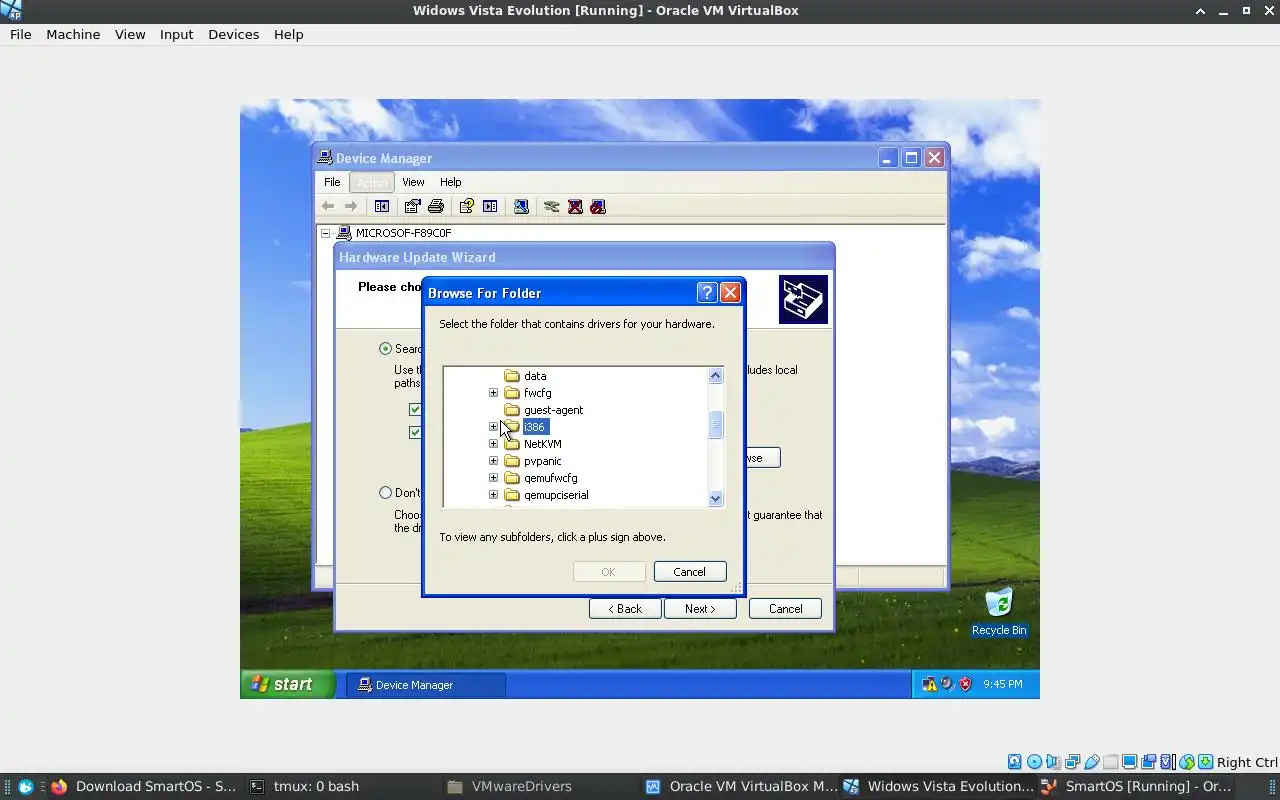This screenshot has width=1280, height=800.
Task: Expand the qemufwcfg folder
Action: [x=493, y=478]
